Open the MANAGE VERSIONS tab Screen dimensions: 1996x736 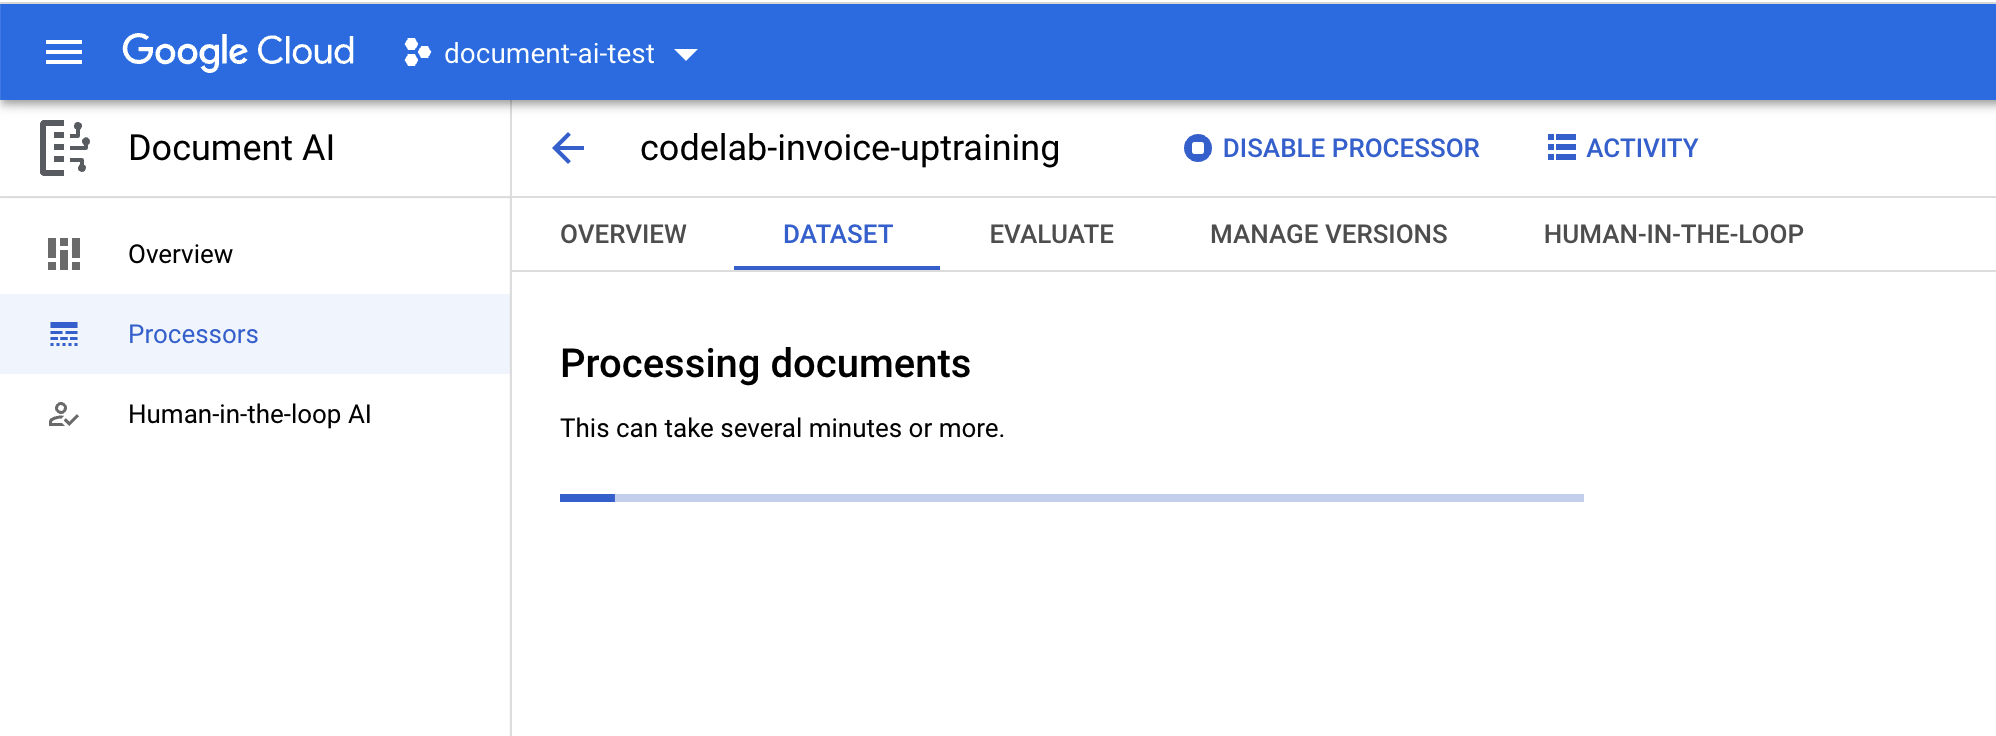(x=1328, y=233)
